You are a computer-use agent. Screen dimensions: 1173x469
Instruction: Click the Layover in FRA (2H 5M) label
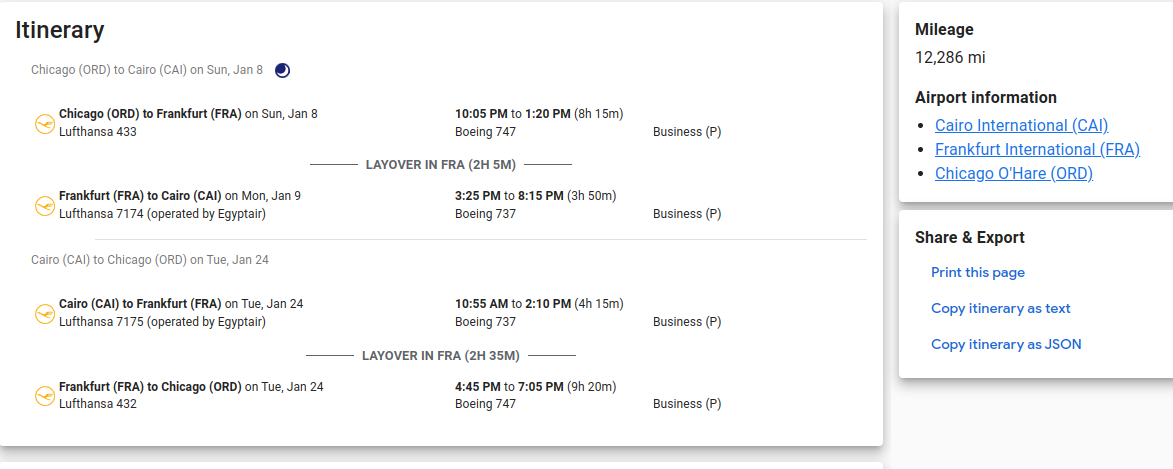coord(441,165)
